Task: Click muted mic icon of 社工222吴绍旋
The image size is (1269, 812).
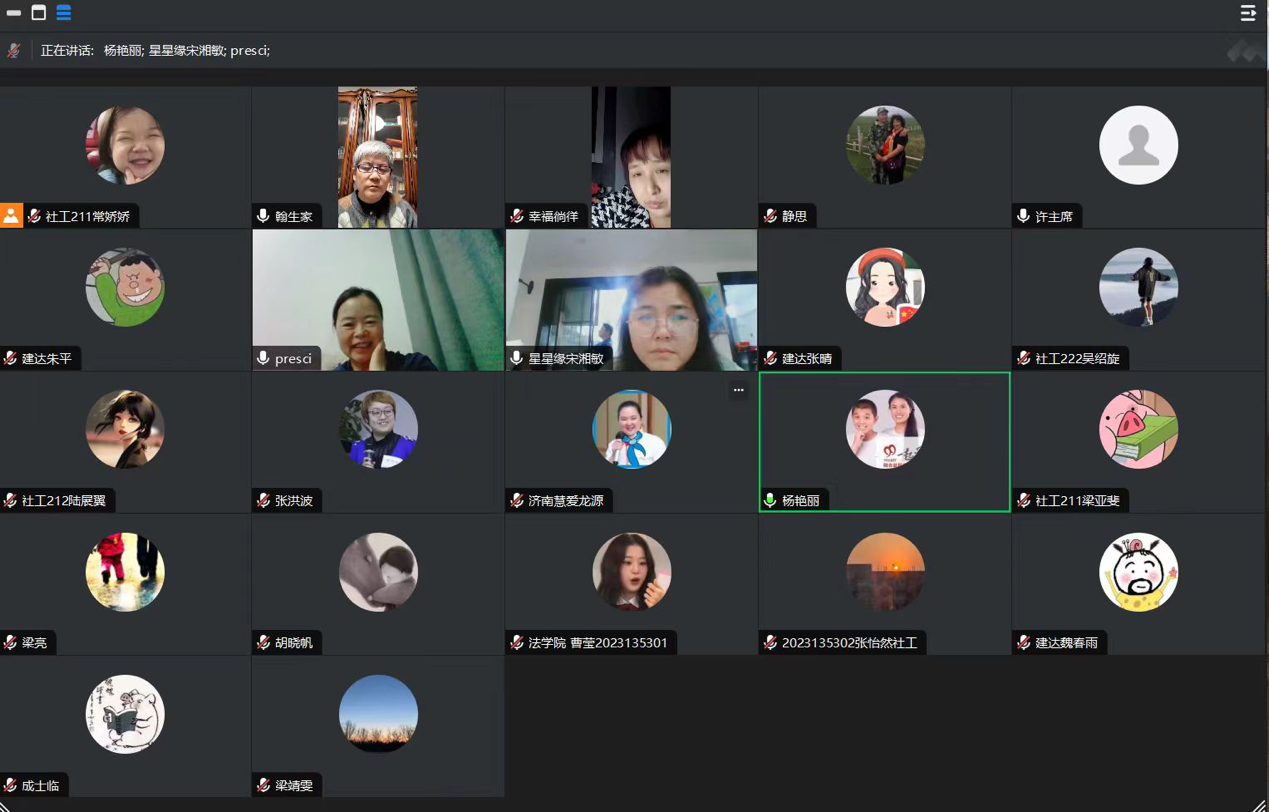Action: point(1023,358)
